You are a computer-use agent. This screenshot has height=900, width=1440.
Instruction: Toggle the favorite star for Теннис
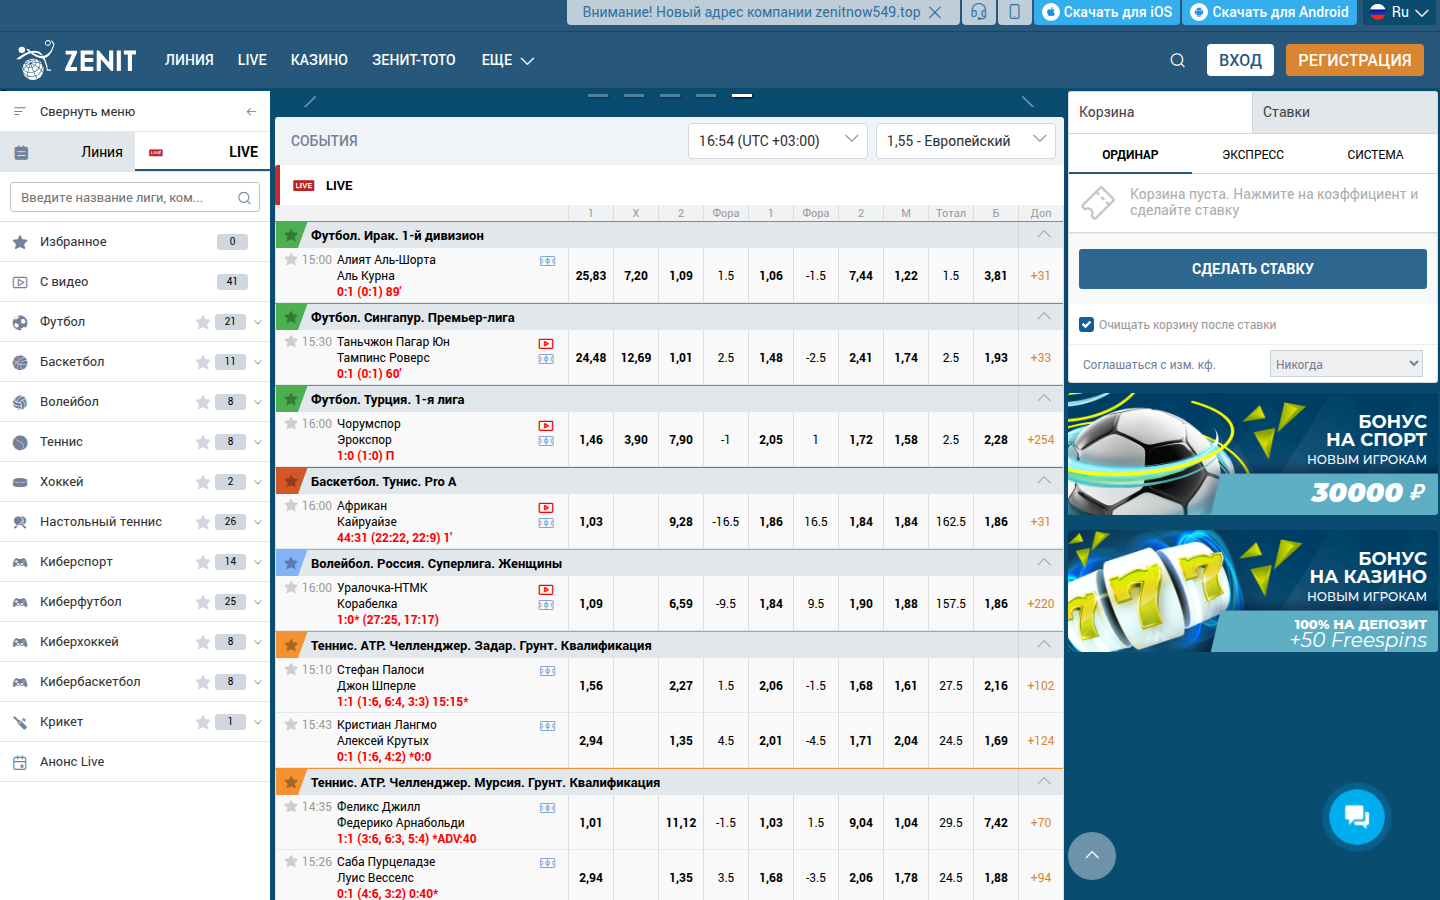(201, 441)
